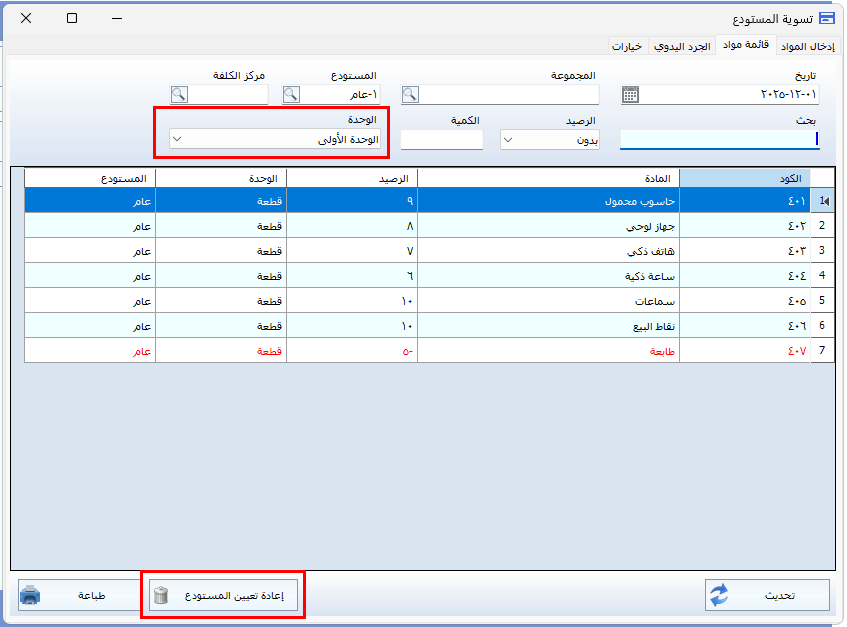Switch to the إدخال المواد tab
847x627 pixels.
[810, 46]
